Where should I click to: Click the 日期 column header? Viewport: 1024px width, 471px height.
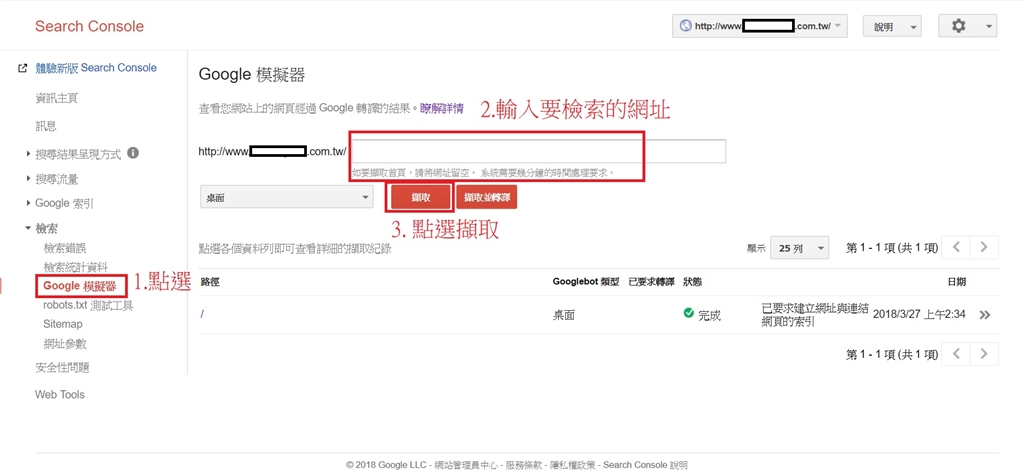click(x=957, y=282)
